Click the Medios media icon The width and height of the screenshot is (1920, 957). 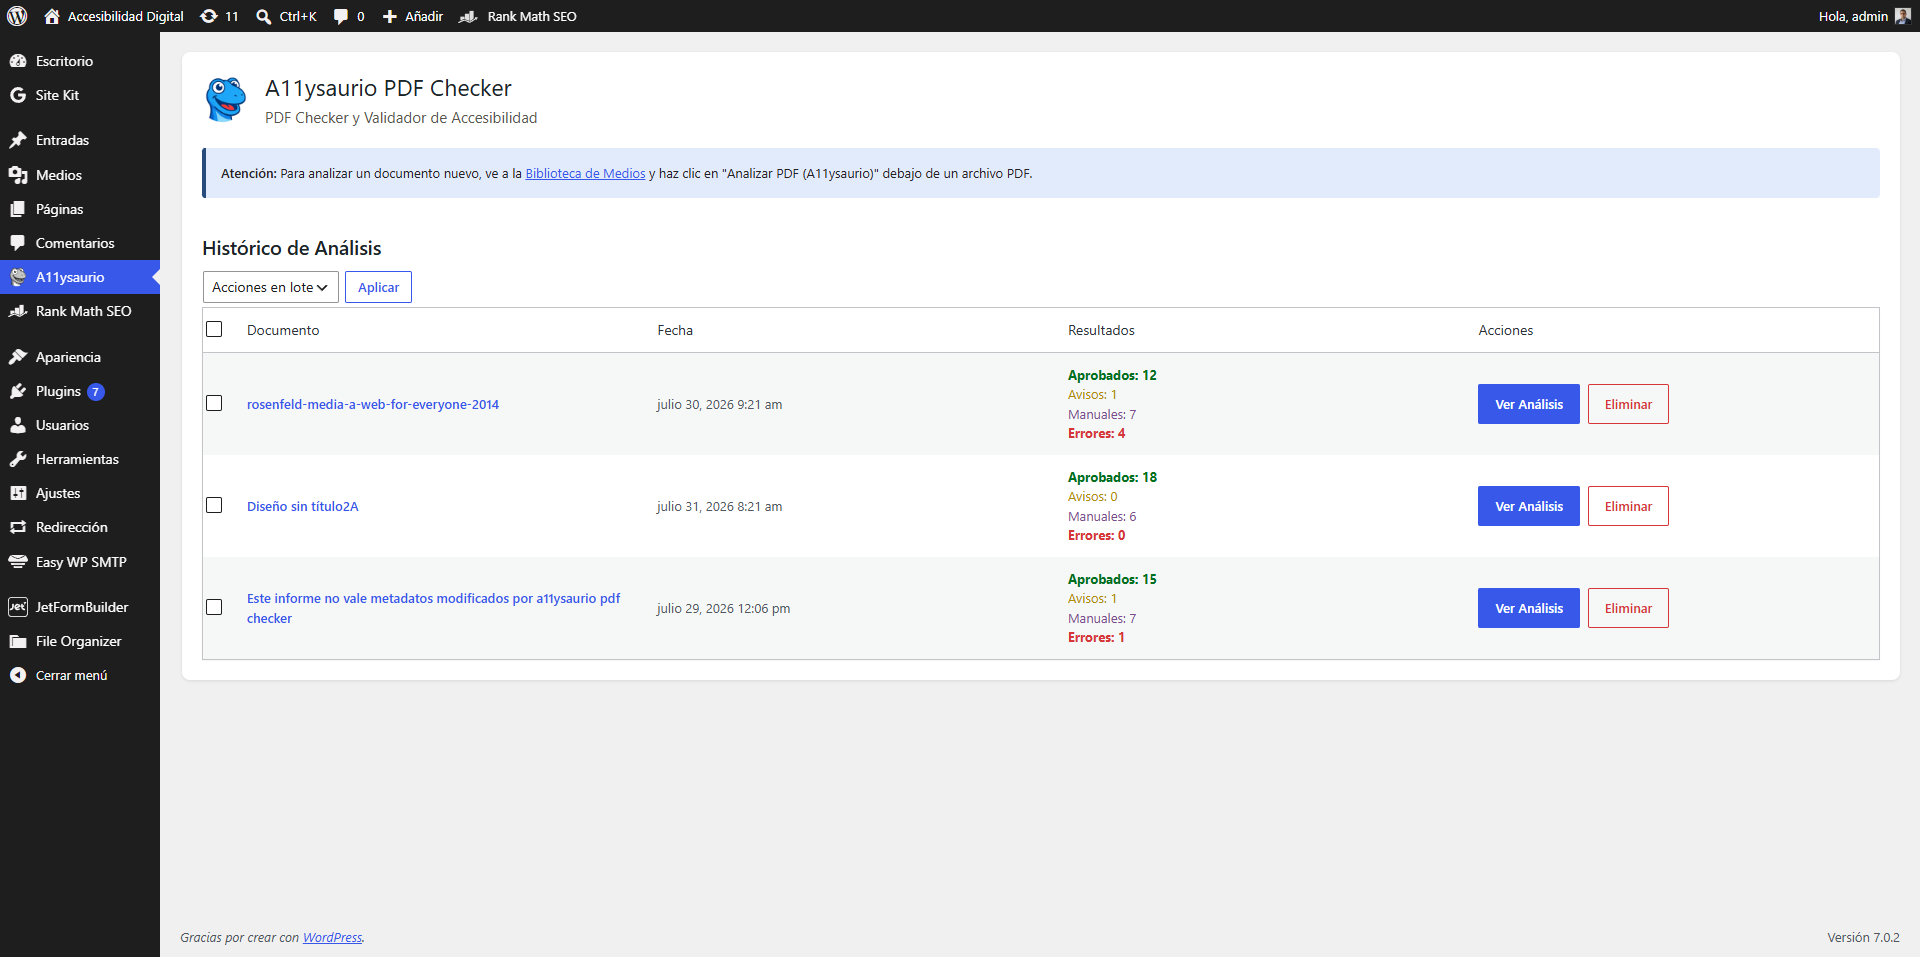pos(18,175)
